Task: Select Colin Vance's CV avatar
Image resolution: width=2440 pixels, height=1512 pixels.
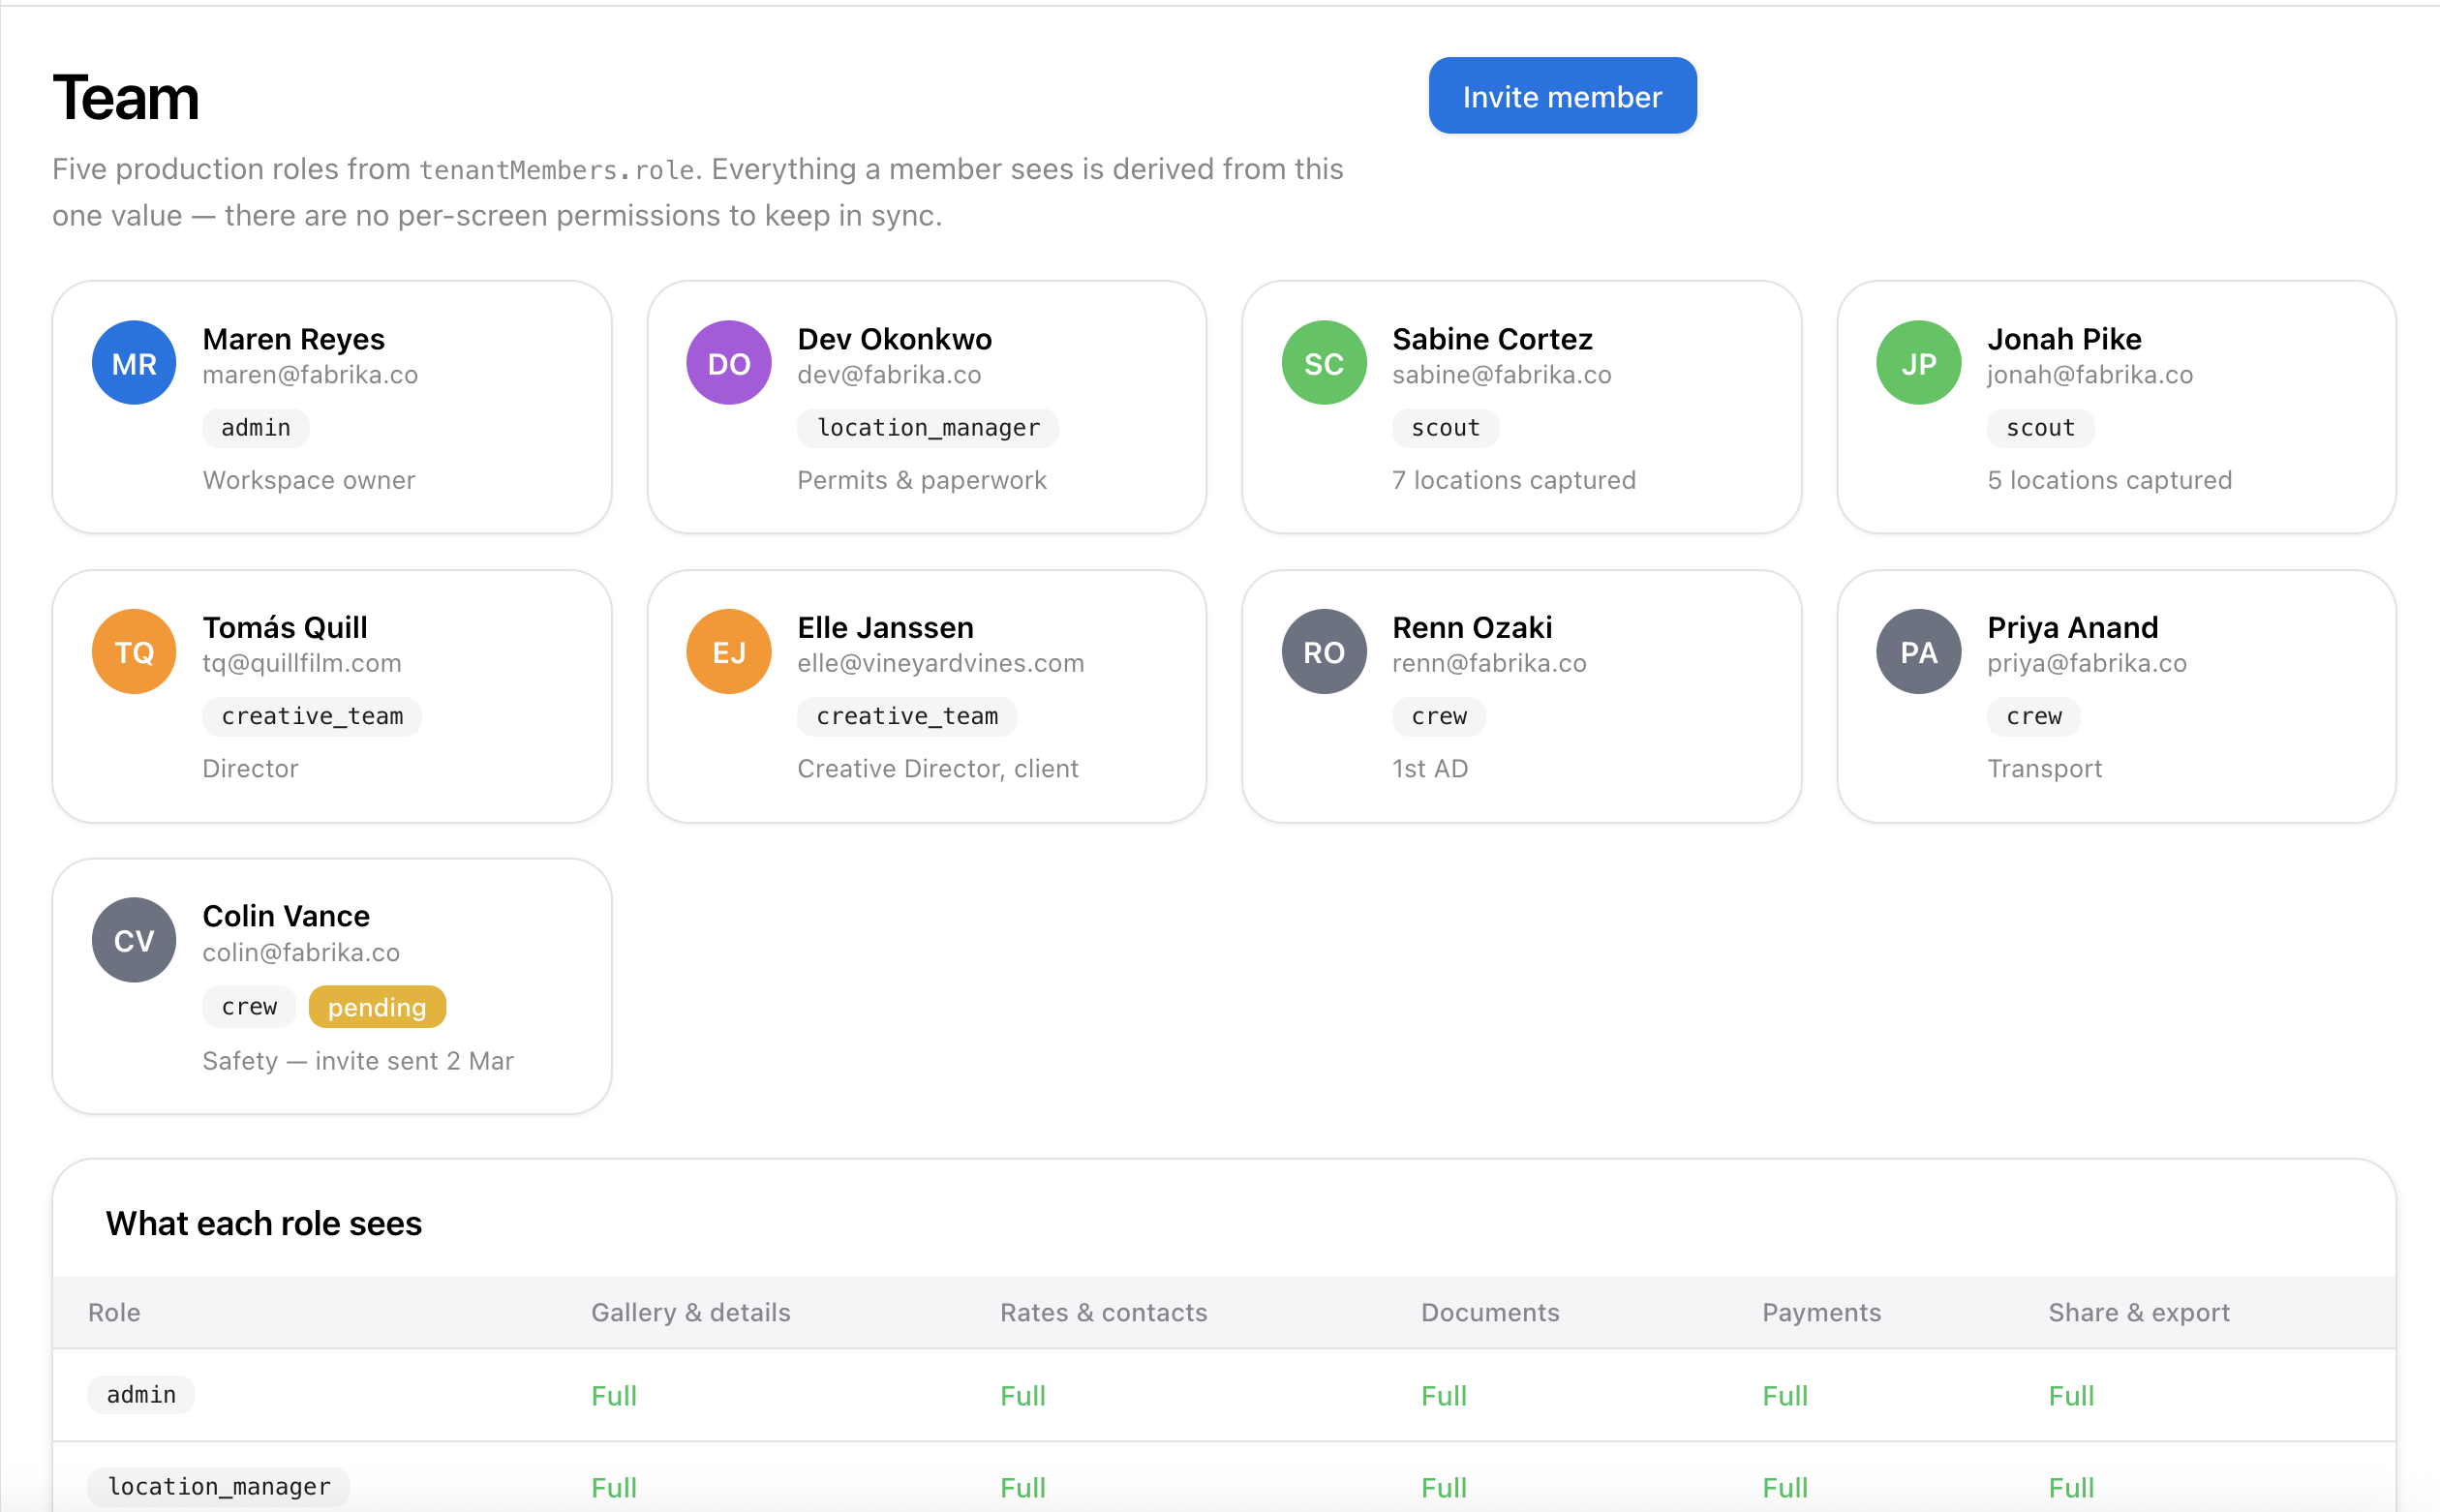Action: pyautogui.click(x=134, y=940)
